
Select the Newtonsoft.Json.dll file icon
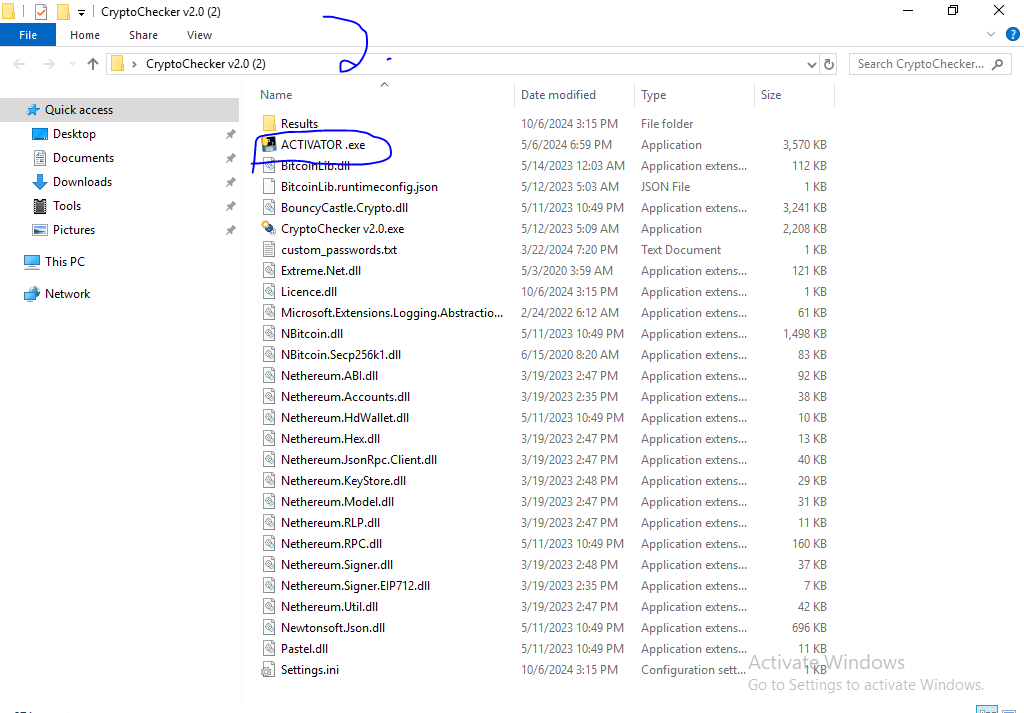coord(268,628)
